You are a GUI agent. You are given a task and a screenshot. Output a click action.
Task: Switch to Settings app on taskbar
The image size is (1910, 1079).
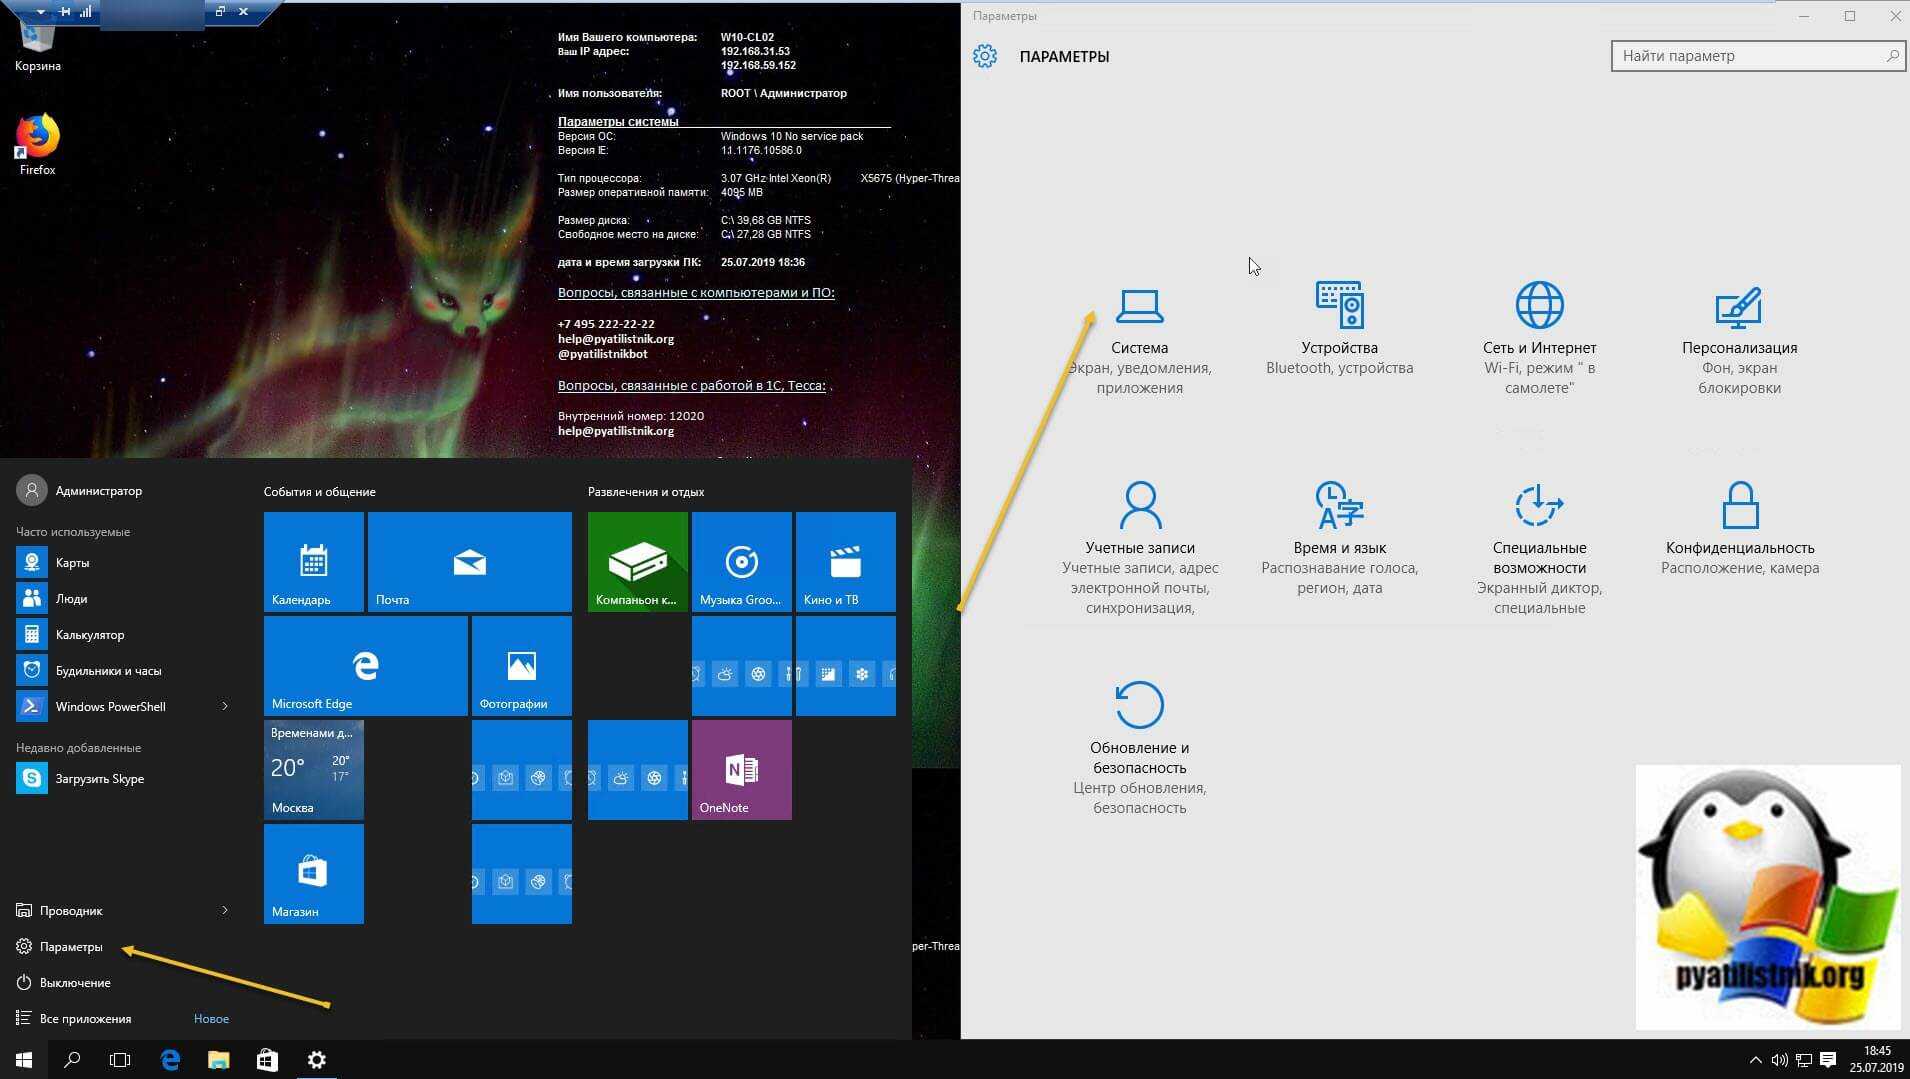pyautogui.click(x=316, y=1060)
